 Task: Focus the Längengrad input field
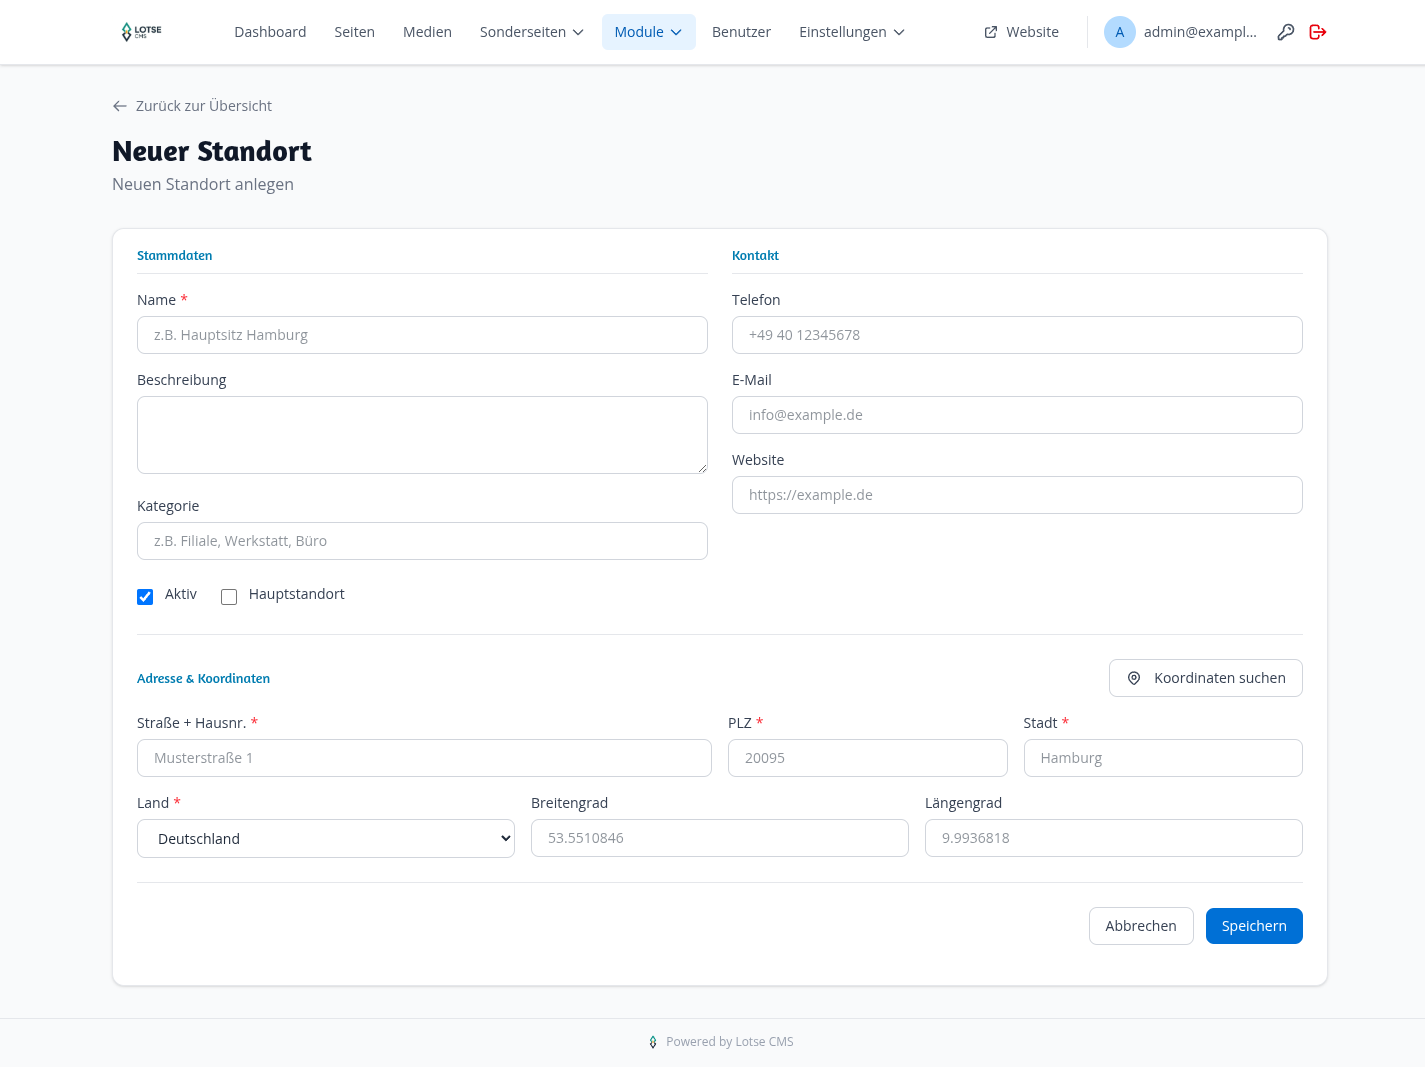pos(1114,838)
